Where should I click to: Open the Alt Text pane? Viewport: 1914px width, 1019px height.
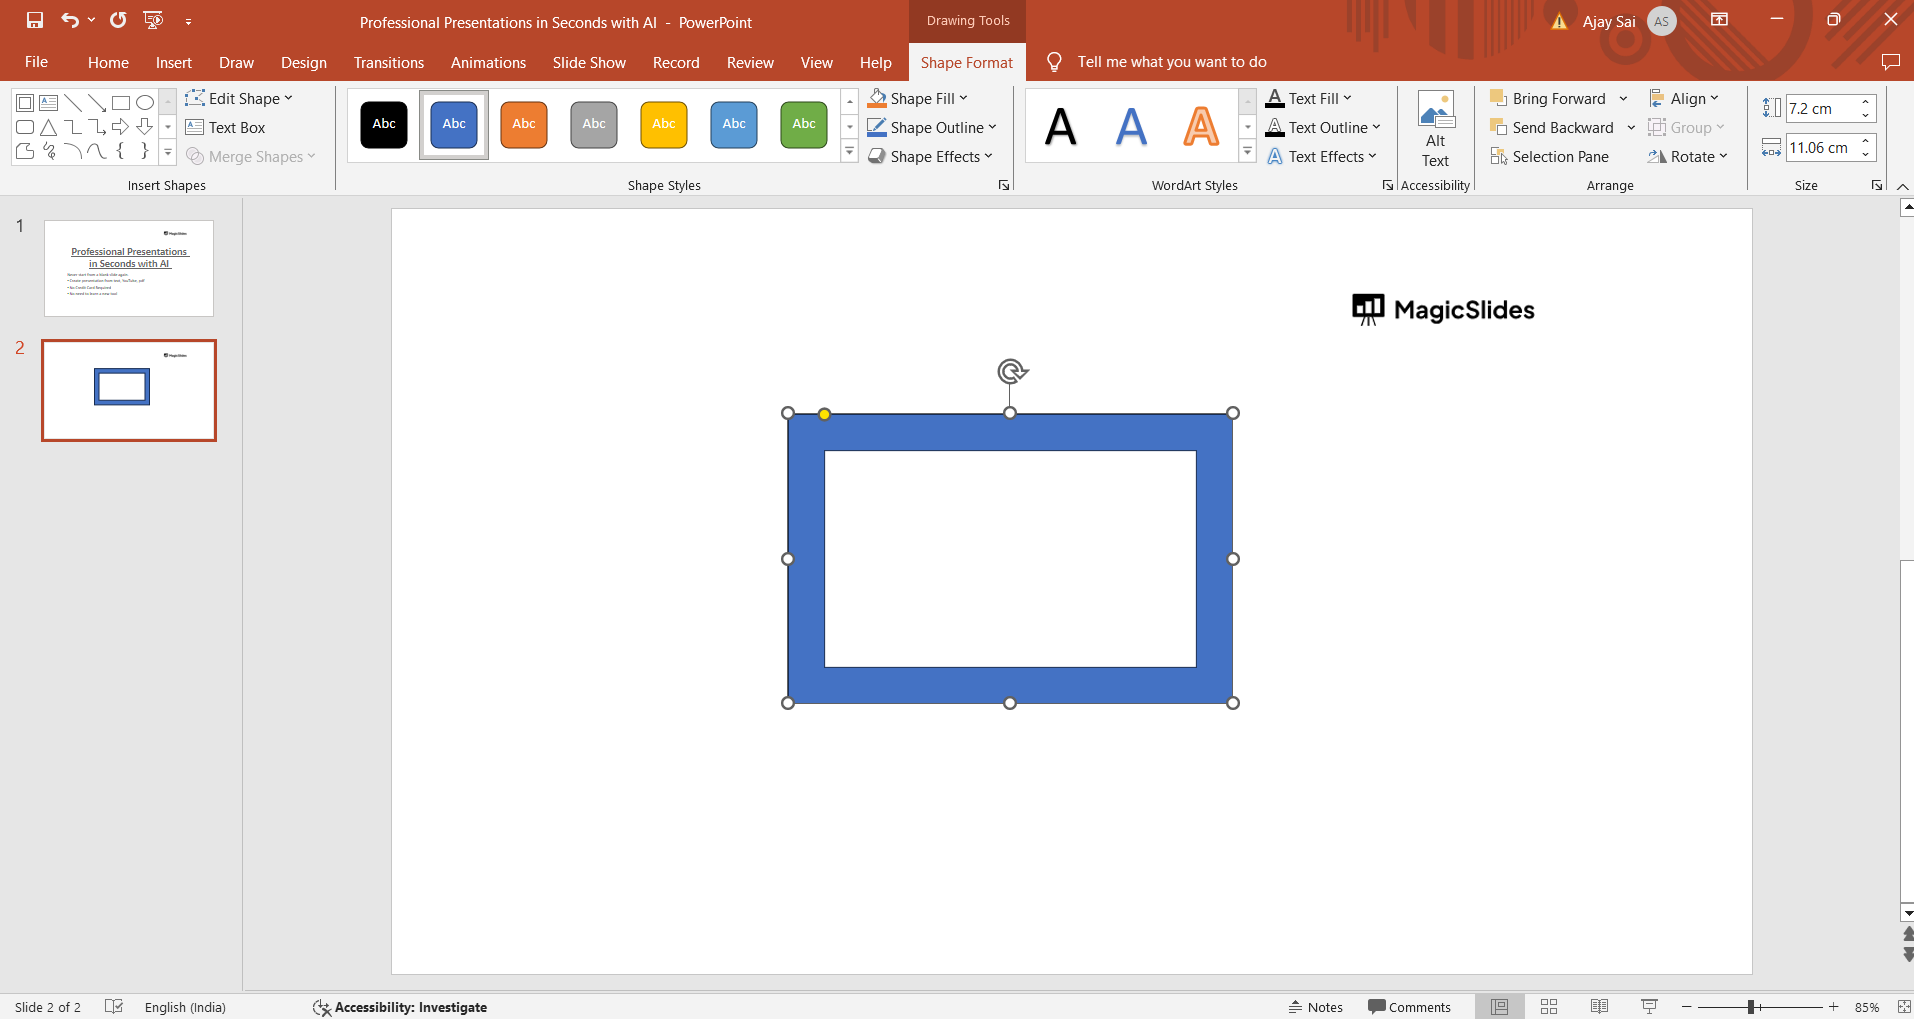(1435, 130)
